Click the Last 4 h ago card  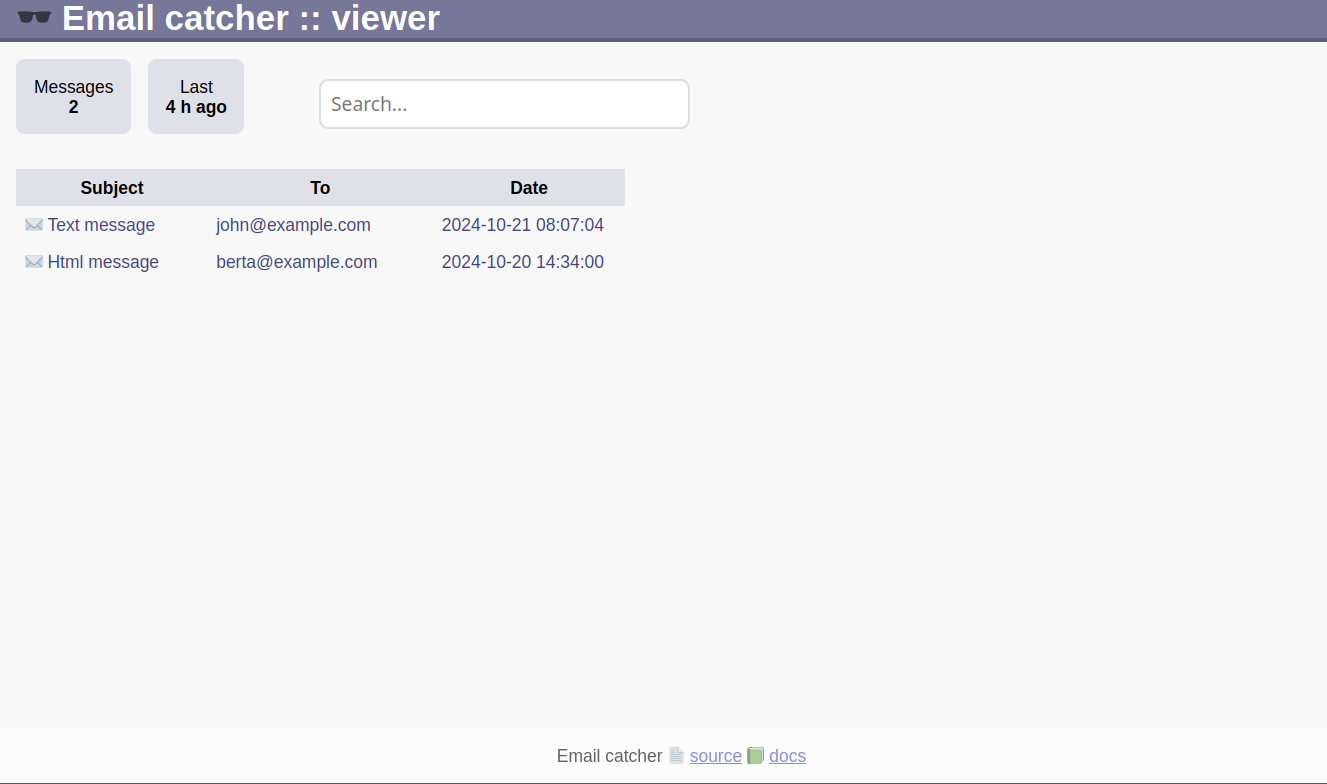click(196, 96)
